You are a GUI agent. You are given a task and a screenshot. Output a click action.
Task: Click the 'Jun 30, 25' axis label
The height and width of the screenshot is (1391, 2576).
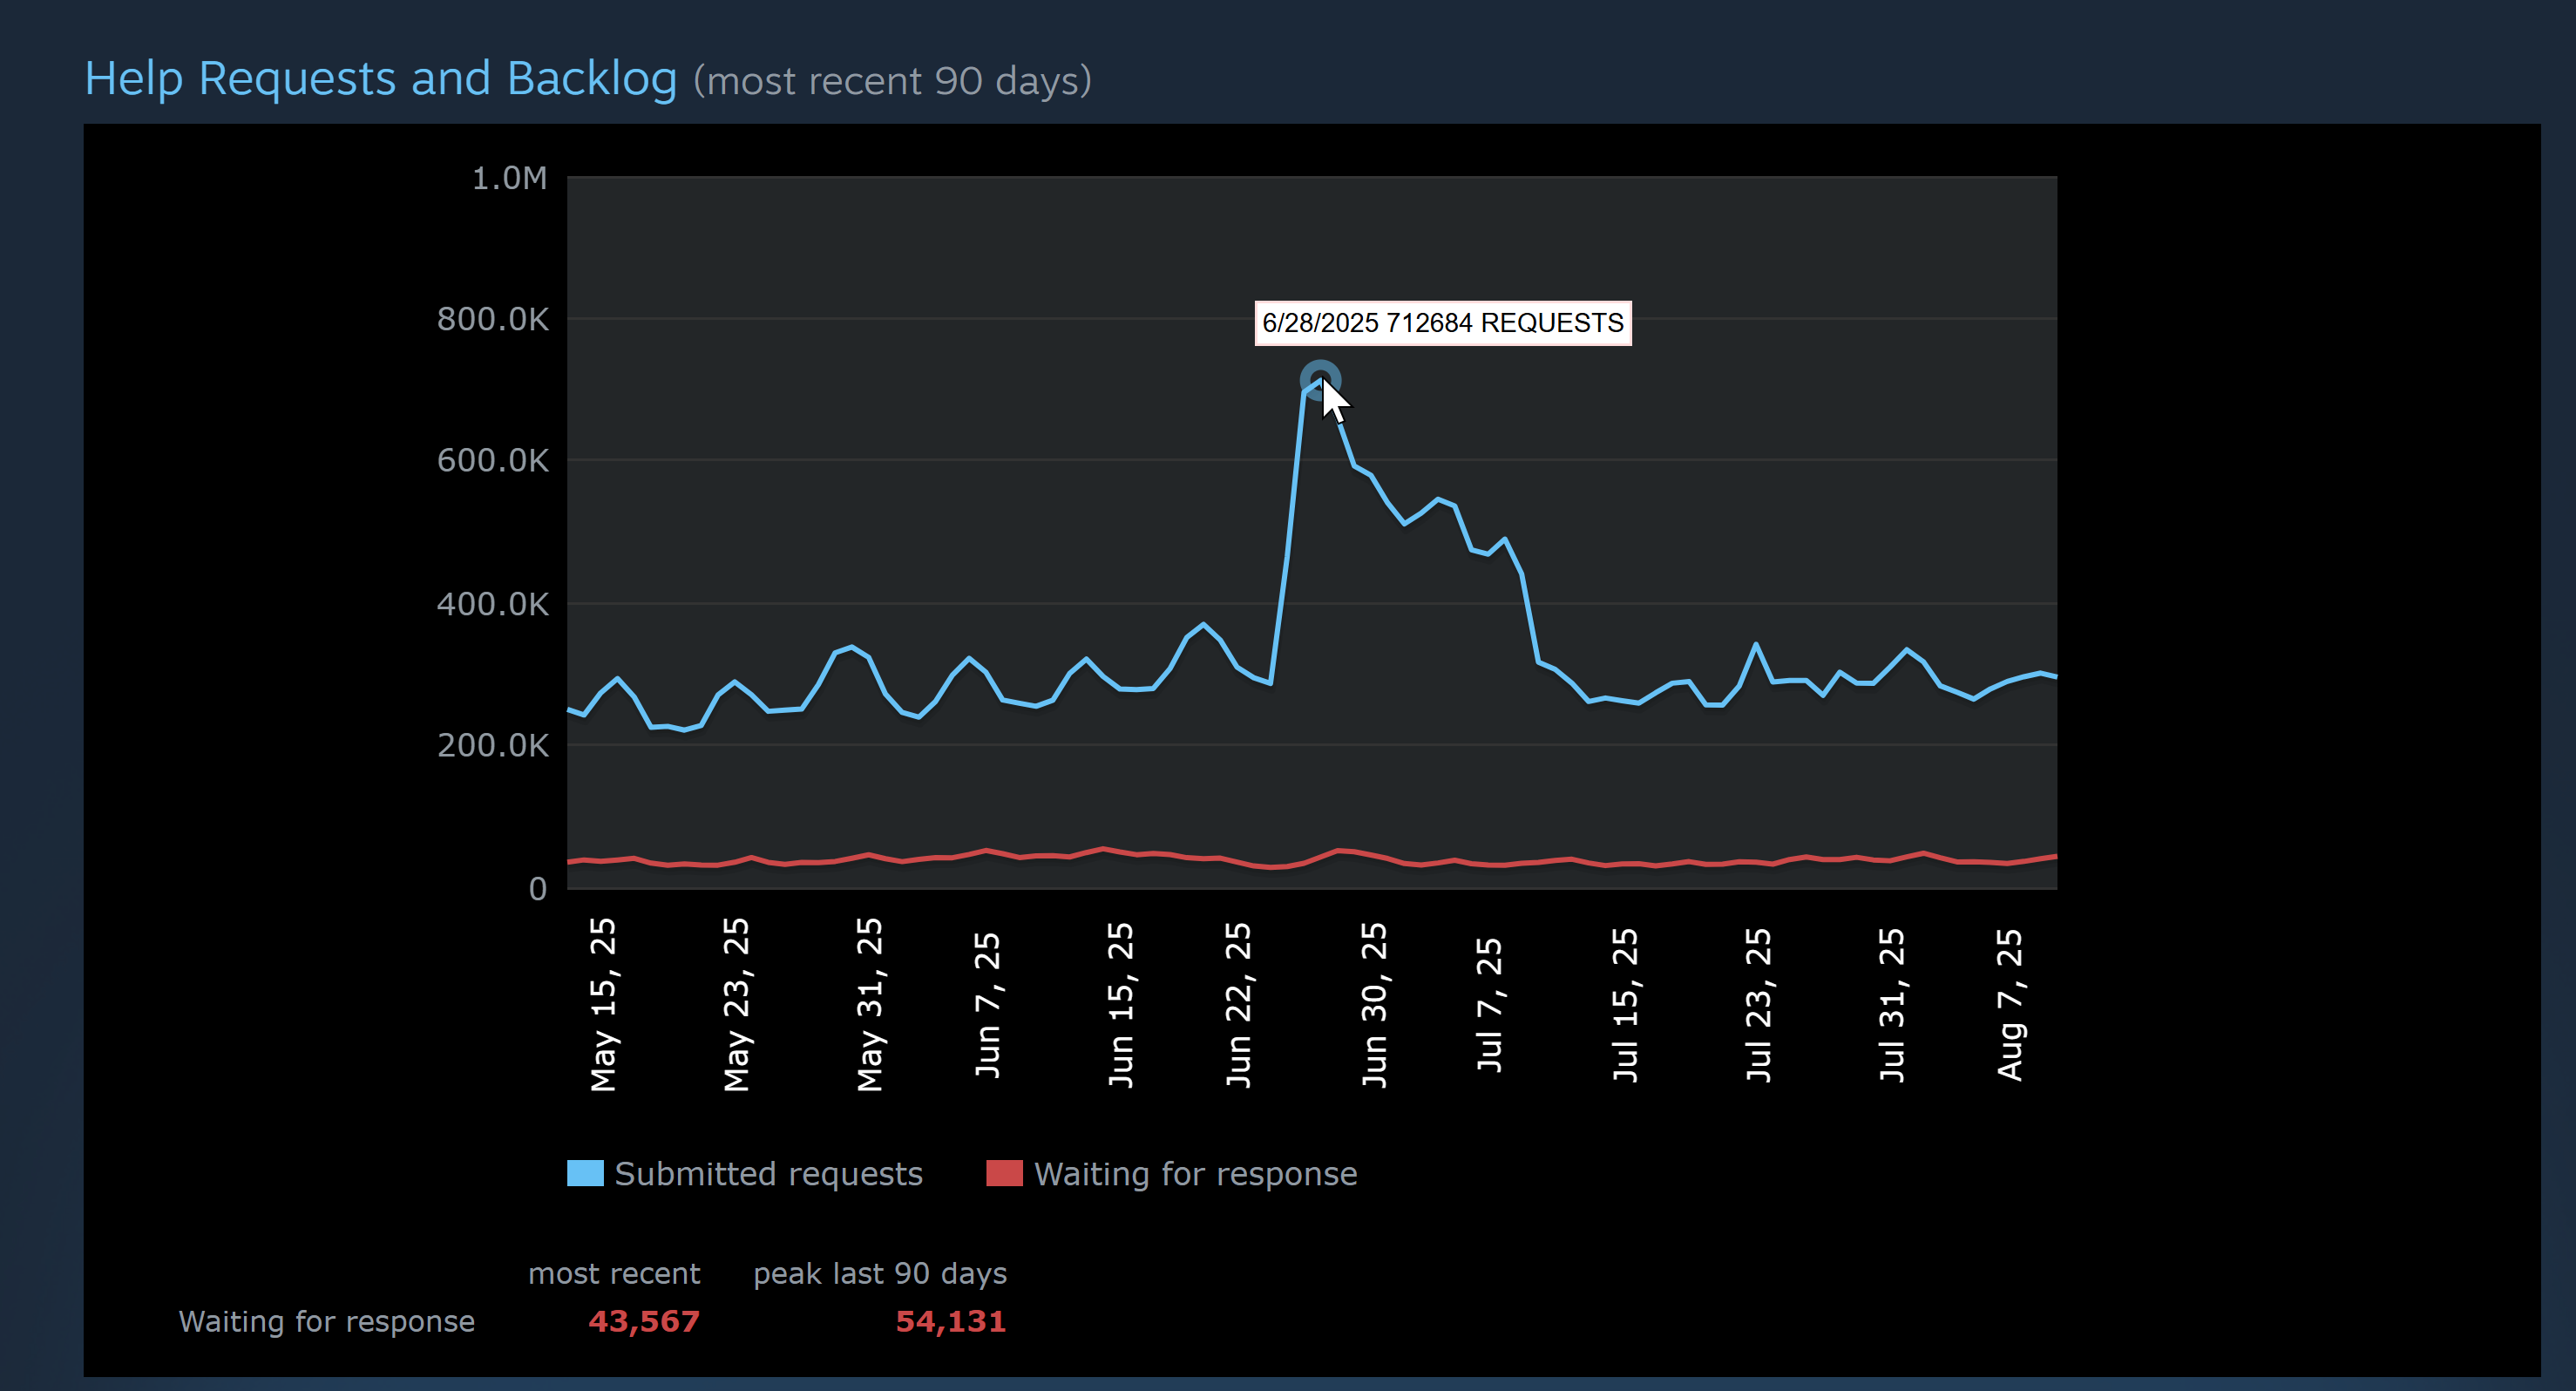[1374, 1004]
